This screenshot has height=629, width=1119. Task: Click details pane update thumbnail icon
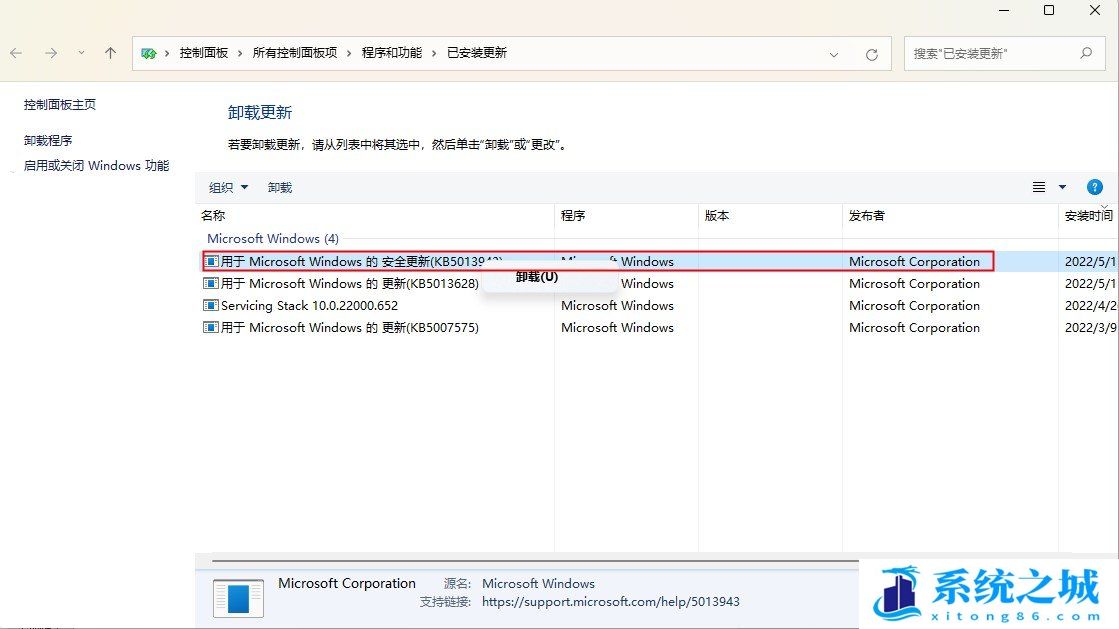[x=238, y=598]
